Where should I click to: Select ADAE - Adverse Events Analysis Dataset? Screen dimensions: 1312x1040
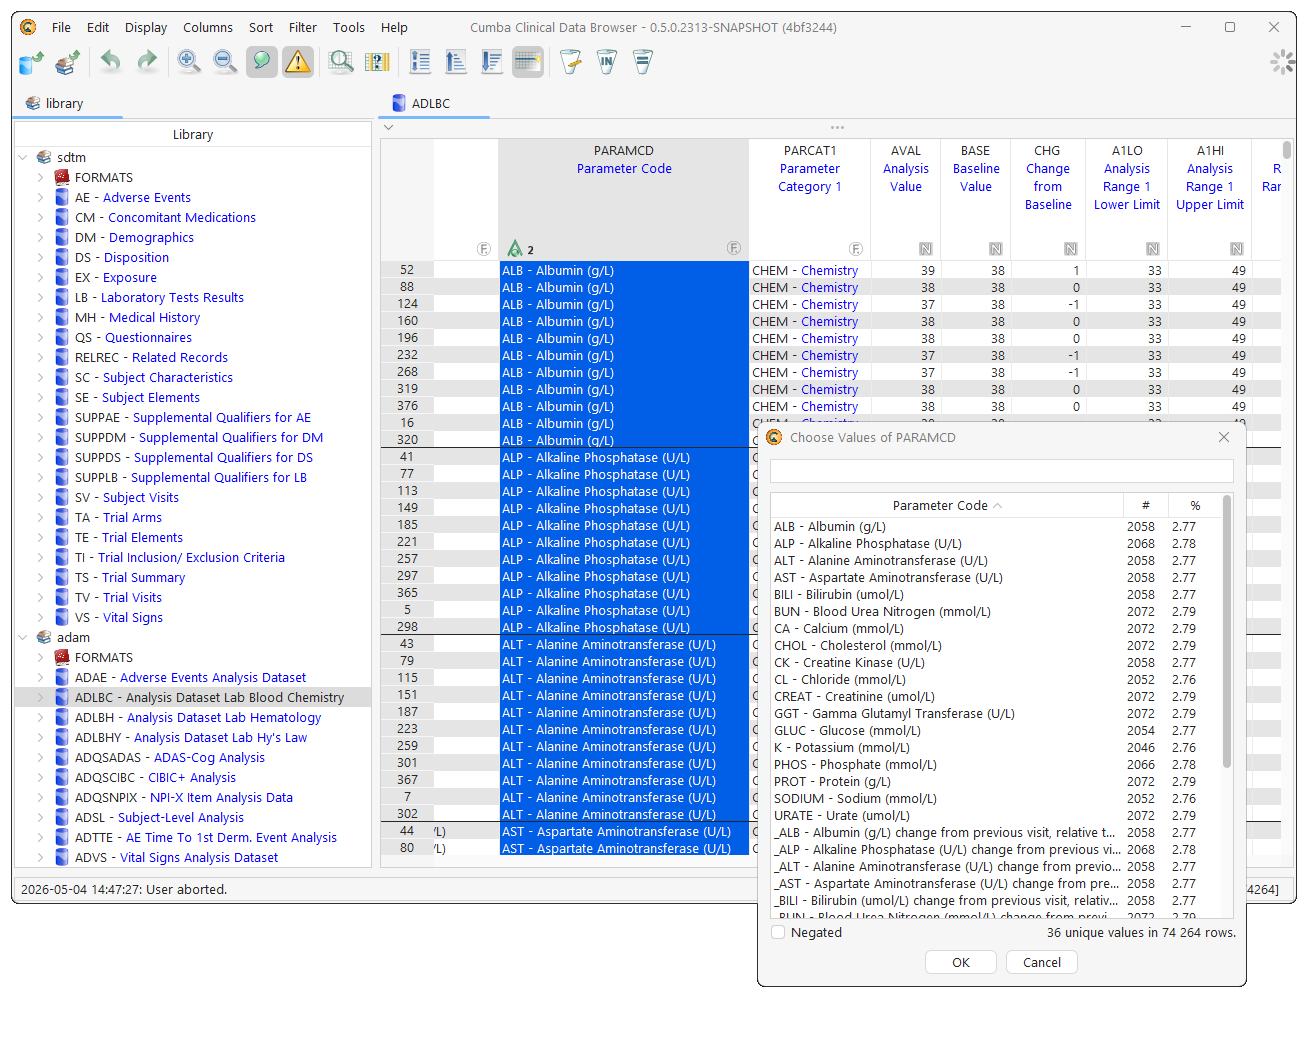[190, 677]
